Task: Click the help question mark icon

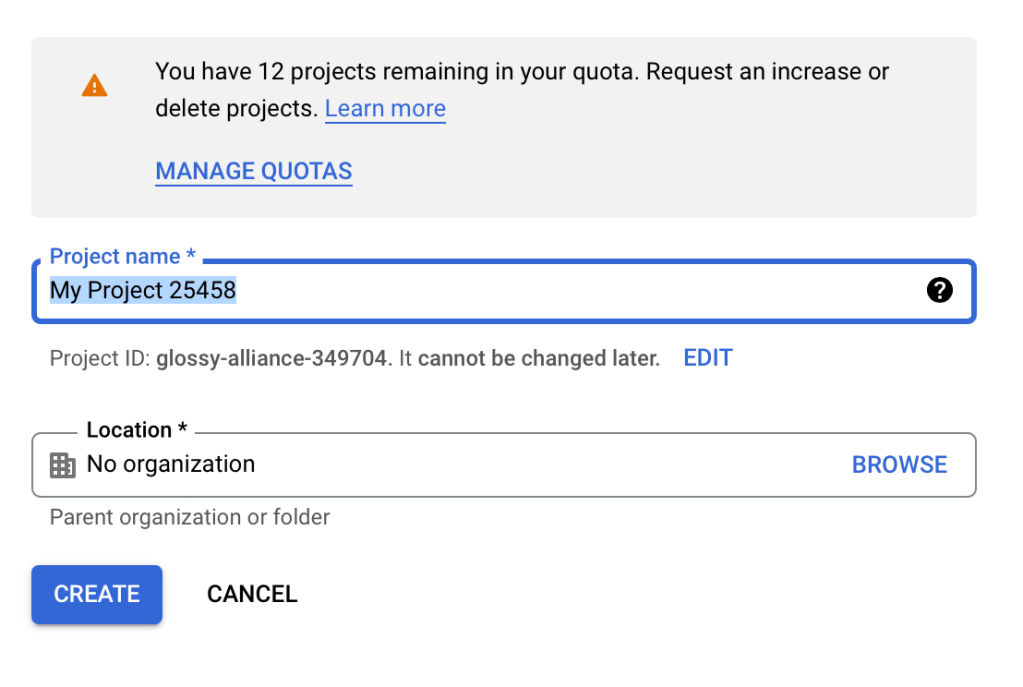Action: (x=939, y=290)
